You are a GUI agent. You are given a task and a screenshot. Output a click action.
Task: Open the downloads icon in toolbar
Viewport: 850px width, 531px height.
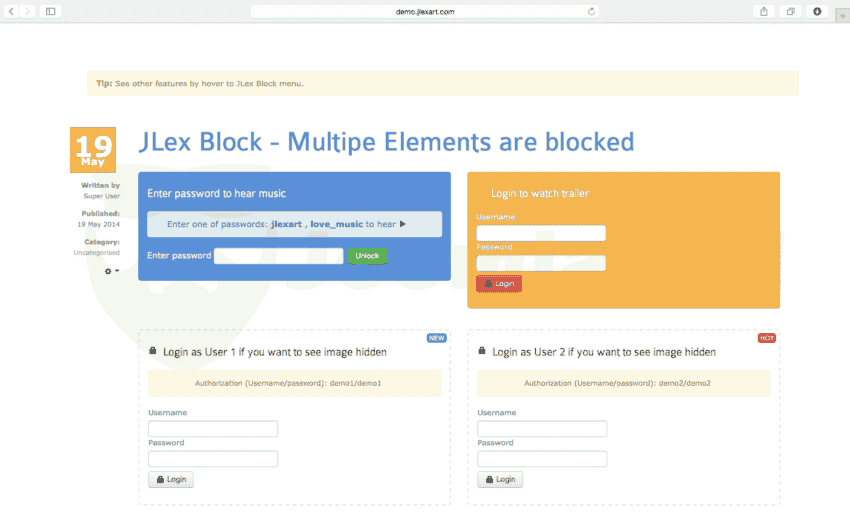coord(817,11)
